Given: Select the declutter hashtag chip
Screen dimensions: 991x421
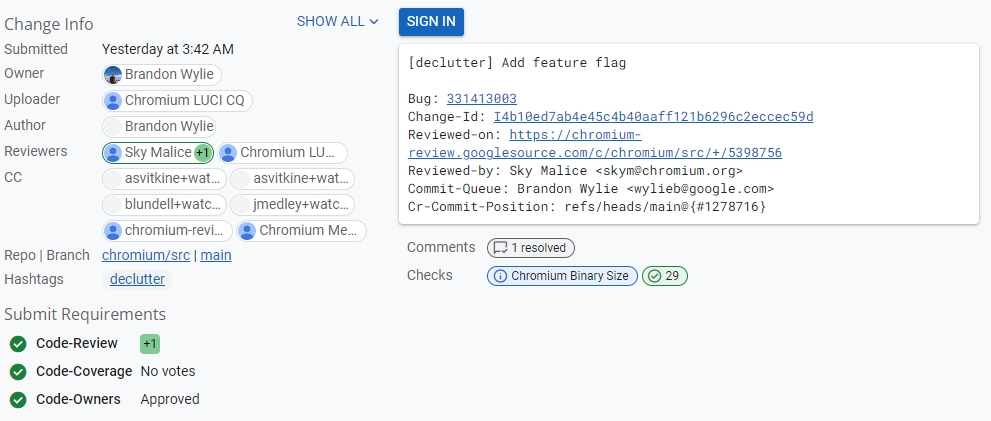Looking at the screenshot, I should click(x=137, y=279).
